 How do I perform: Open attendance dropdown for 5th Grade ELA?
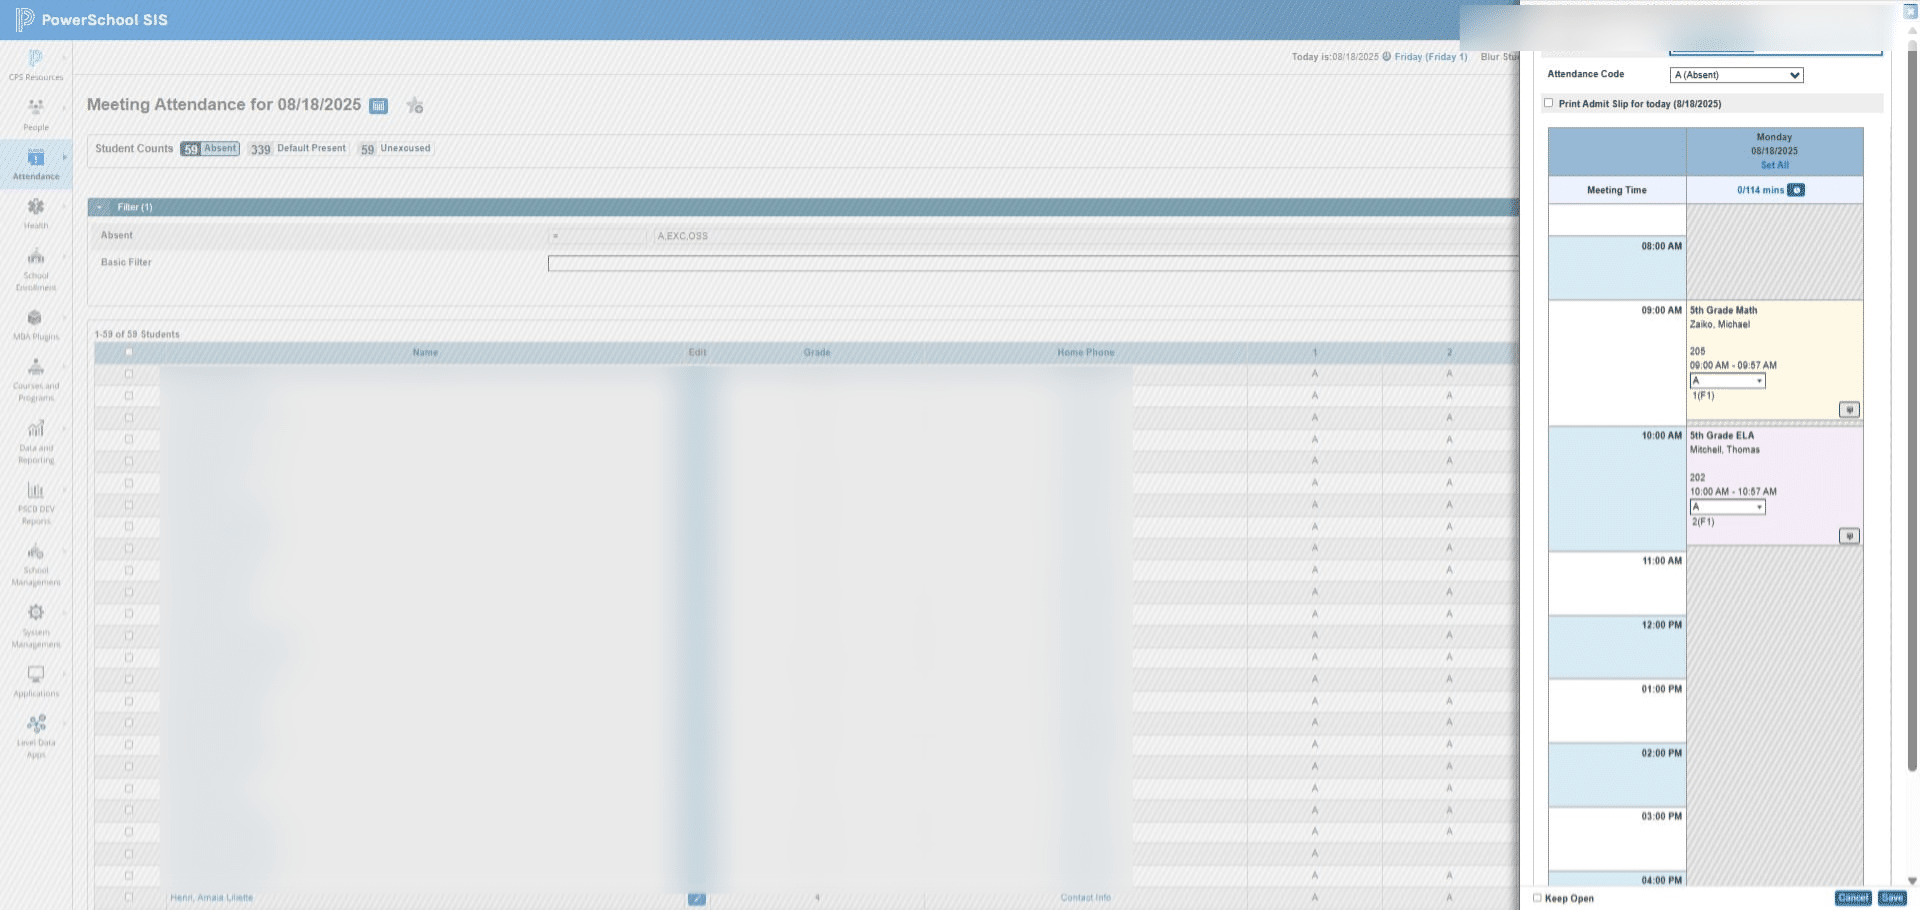point(1727,507)
